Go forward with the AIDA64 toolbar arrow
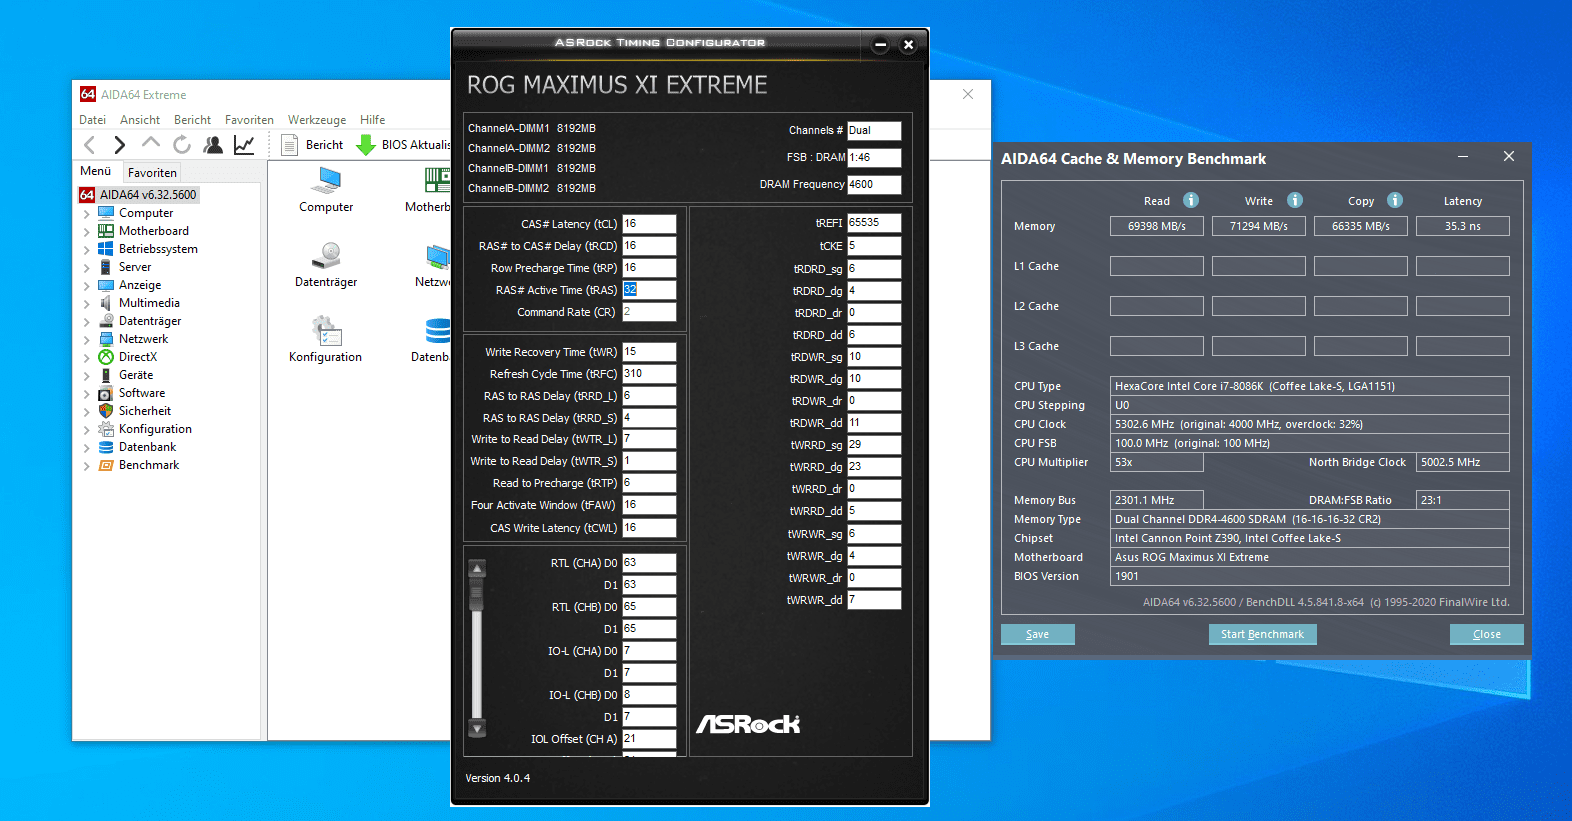This screenshot has height=821, width=1572. coord(120,145)
